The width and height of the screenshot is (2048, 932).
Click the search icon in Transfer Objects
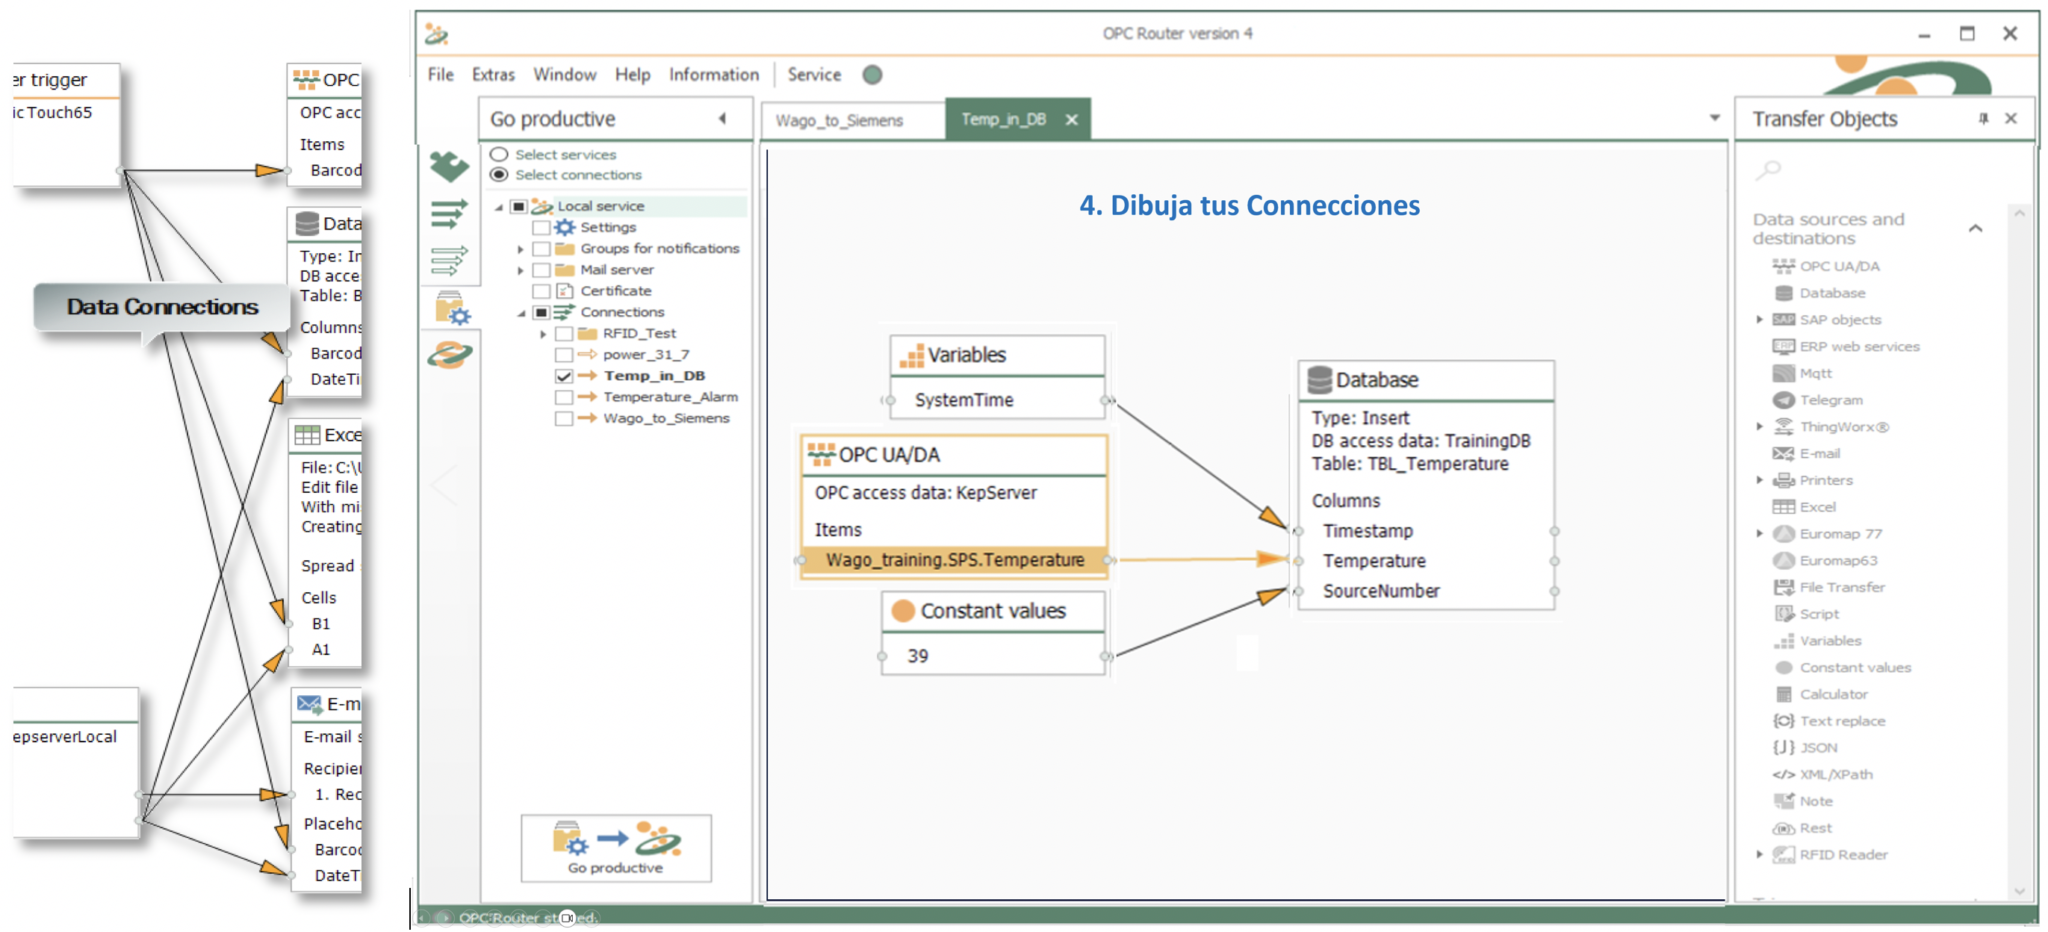pos(1769,170)
